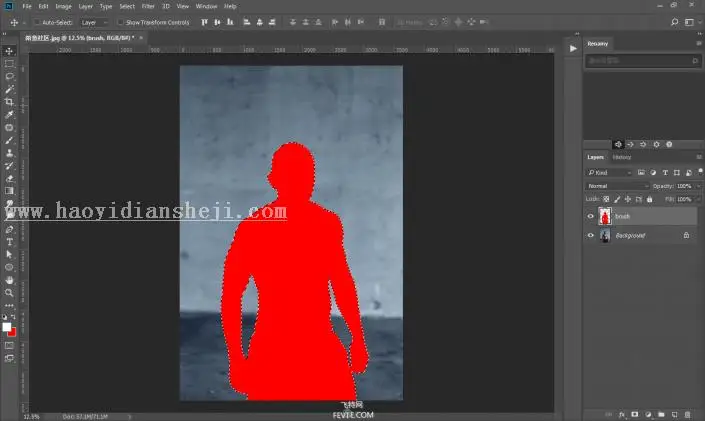705x421 pixels.
Task: Toggle Lock position icon
Action: (x=628, y=199)
